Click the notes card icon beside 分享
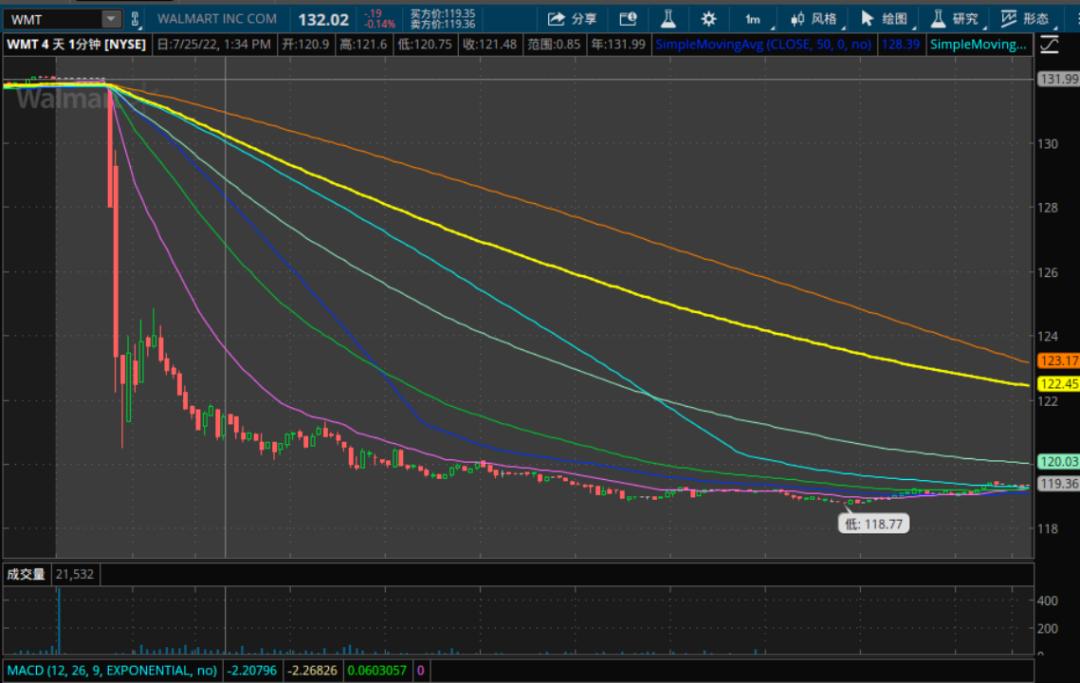Image resolution: width=1080 pixels, height=683 pixels. (628, 19)
